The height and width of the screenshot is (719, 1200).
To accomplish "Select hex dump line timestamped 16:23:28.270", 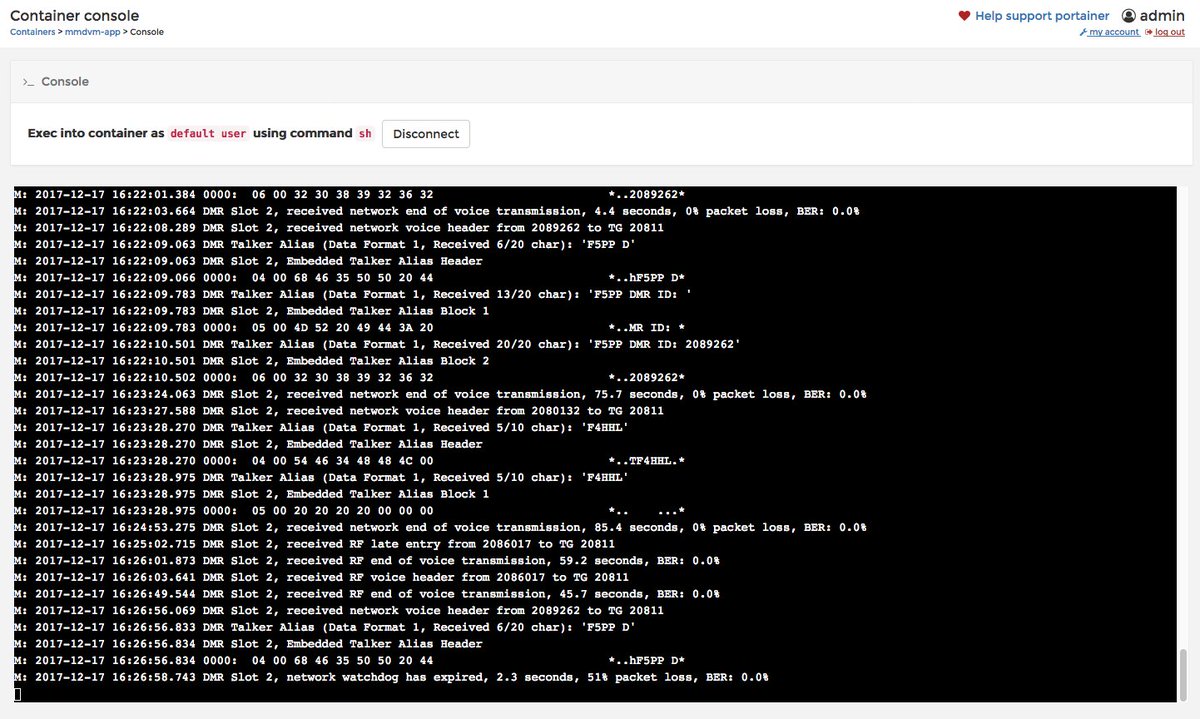I will 350,461.
